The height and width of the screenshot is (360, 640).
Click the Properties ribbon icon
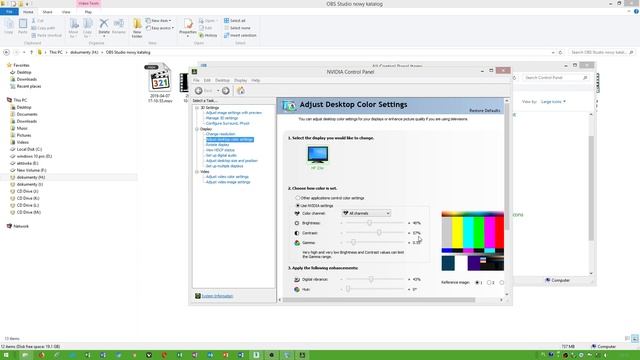coord(188,24)
